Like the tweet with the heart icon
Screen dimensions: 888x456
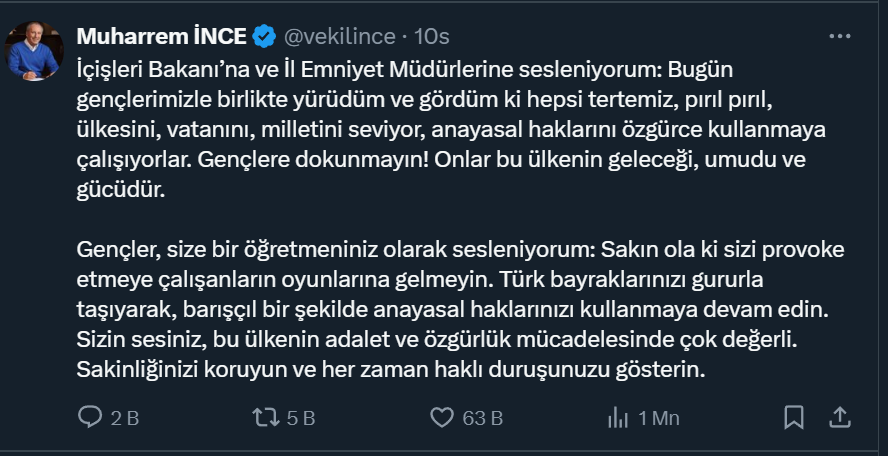point(442,417)
